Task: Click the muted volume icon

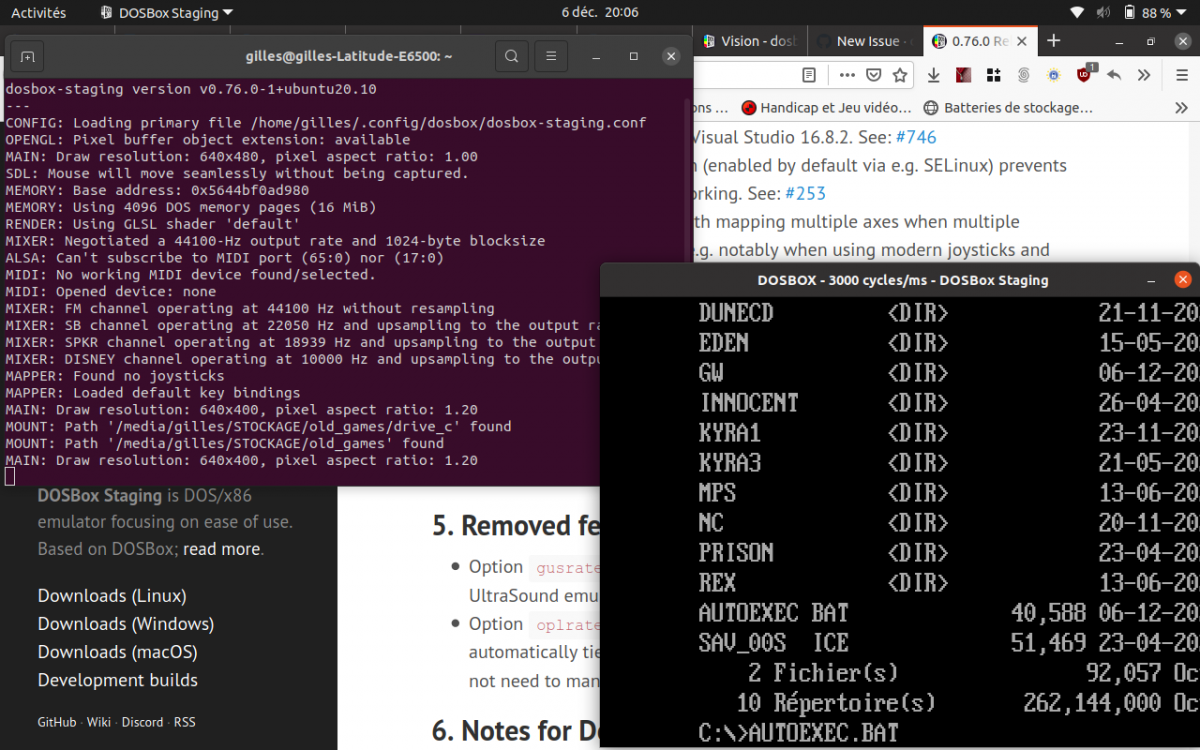Action: click(x=1104, y=13)
